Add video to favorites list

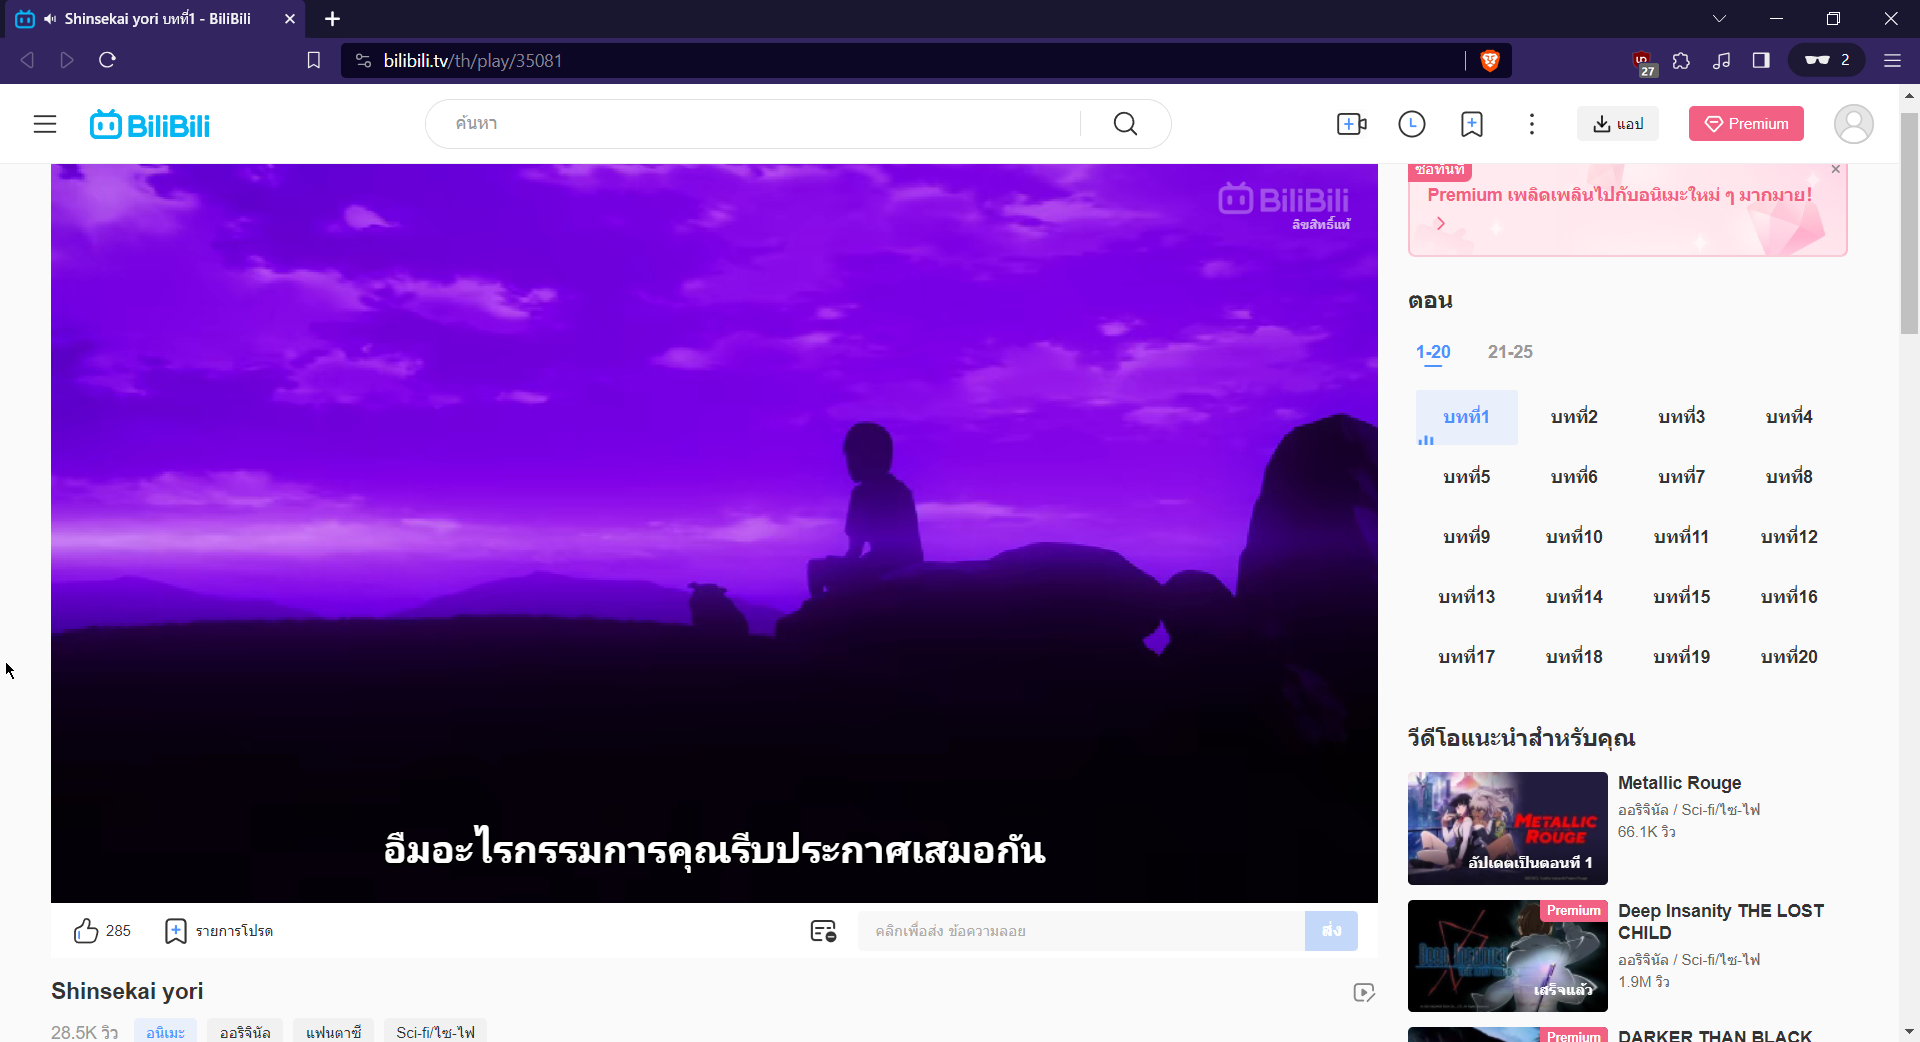(x=218, y=931)
